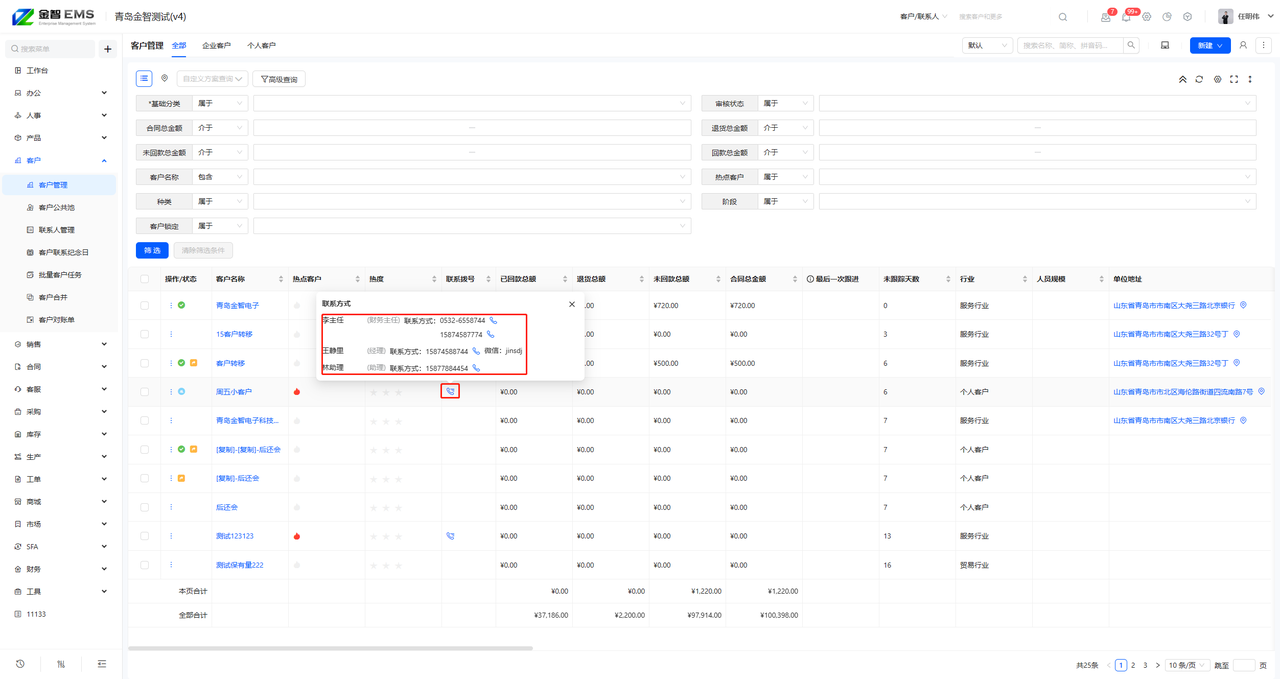The width and height of the screenshot is (1280, 679).
Task: Open the notification bell with 99+ badge
Action: (x=1126, y=17)
